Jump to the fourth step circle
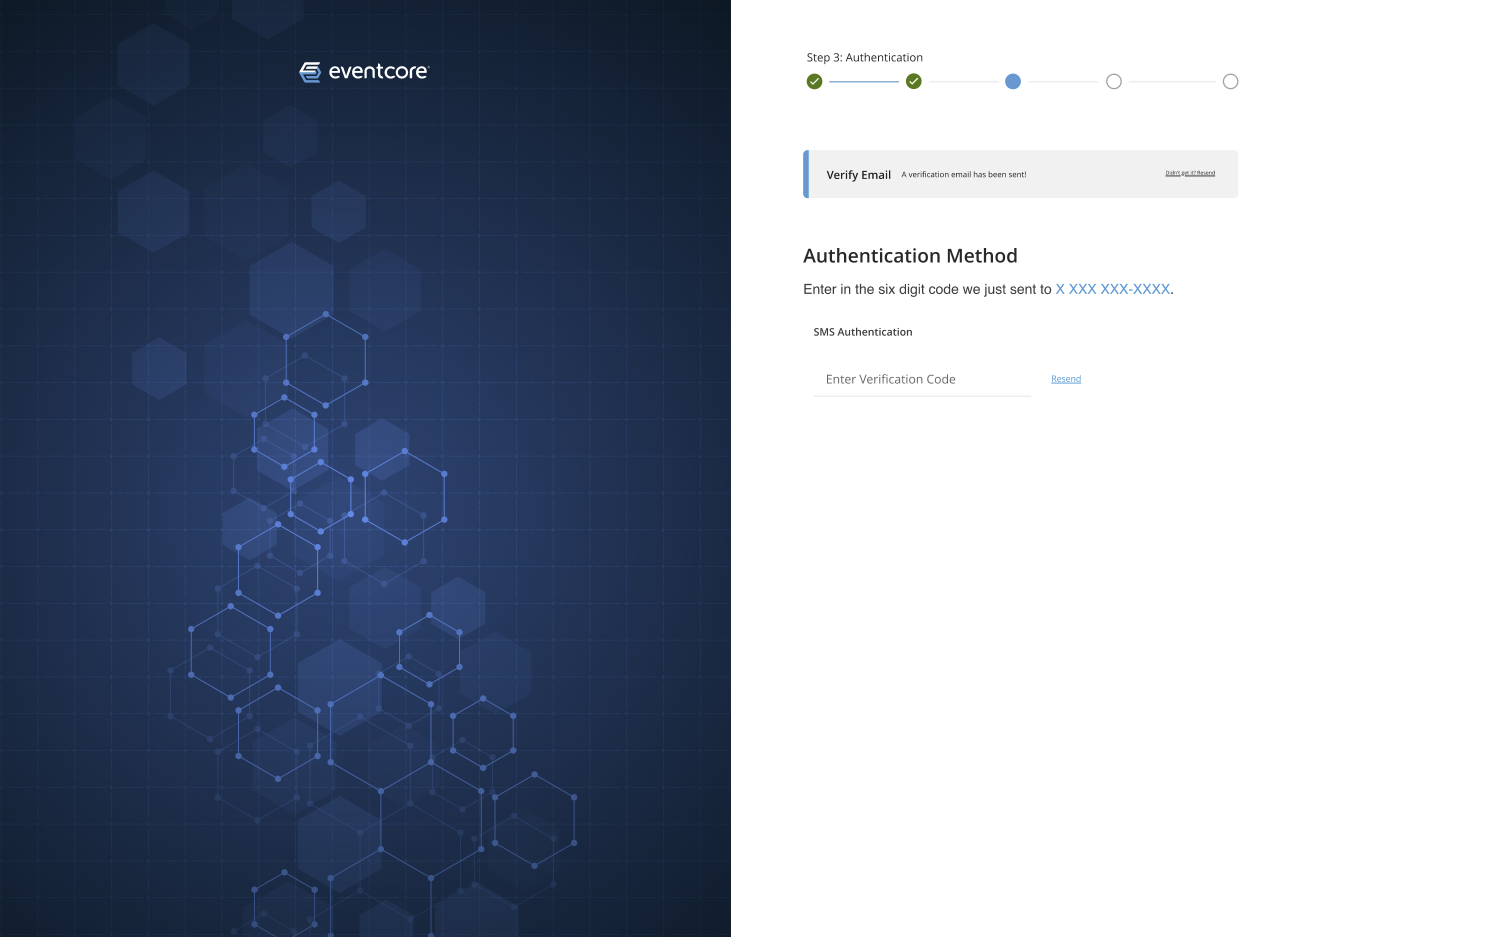The width and height of the screenshot is (1497, 937). point(1113,82)
